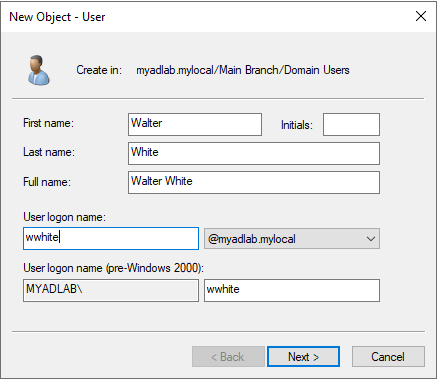Click the "Full name:" label

[x=47, y=182]
